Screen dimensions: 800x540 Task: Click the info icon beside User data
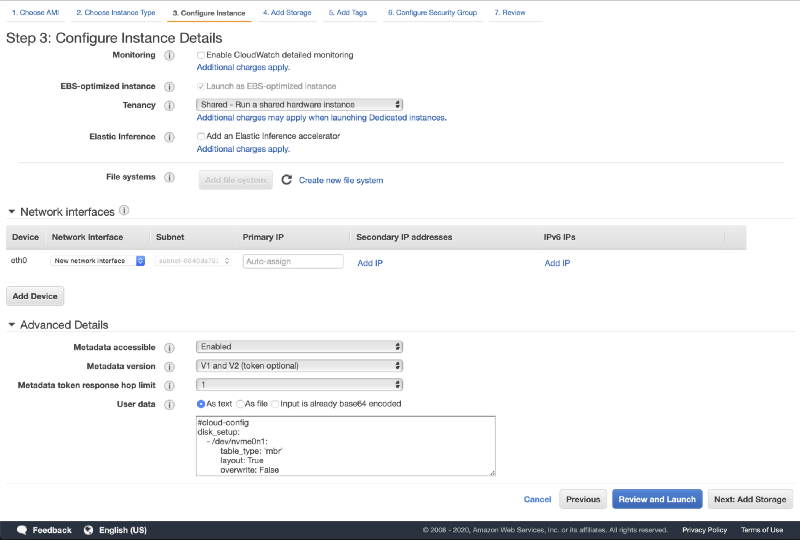tap(169, 404)
